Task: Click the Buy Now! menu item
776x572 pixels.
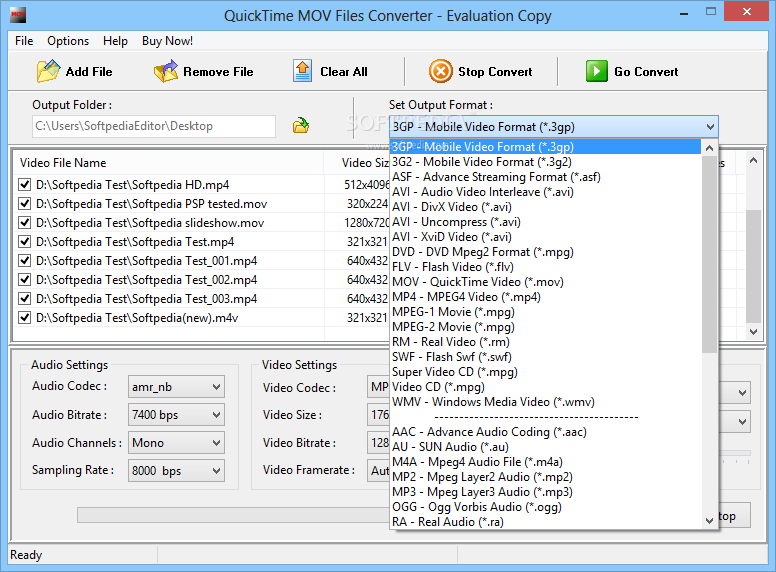Action: coord(167,41)
